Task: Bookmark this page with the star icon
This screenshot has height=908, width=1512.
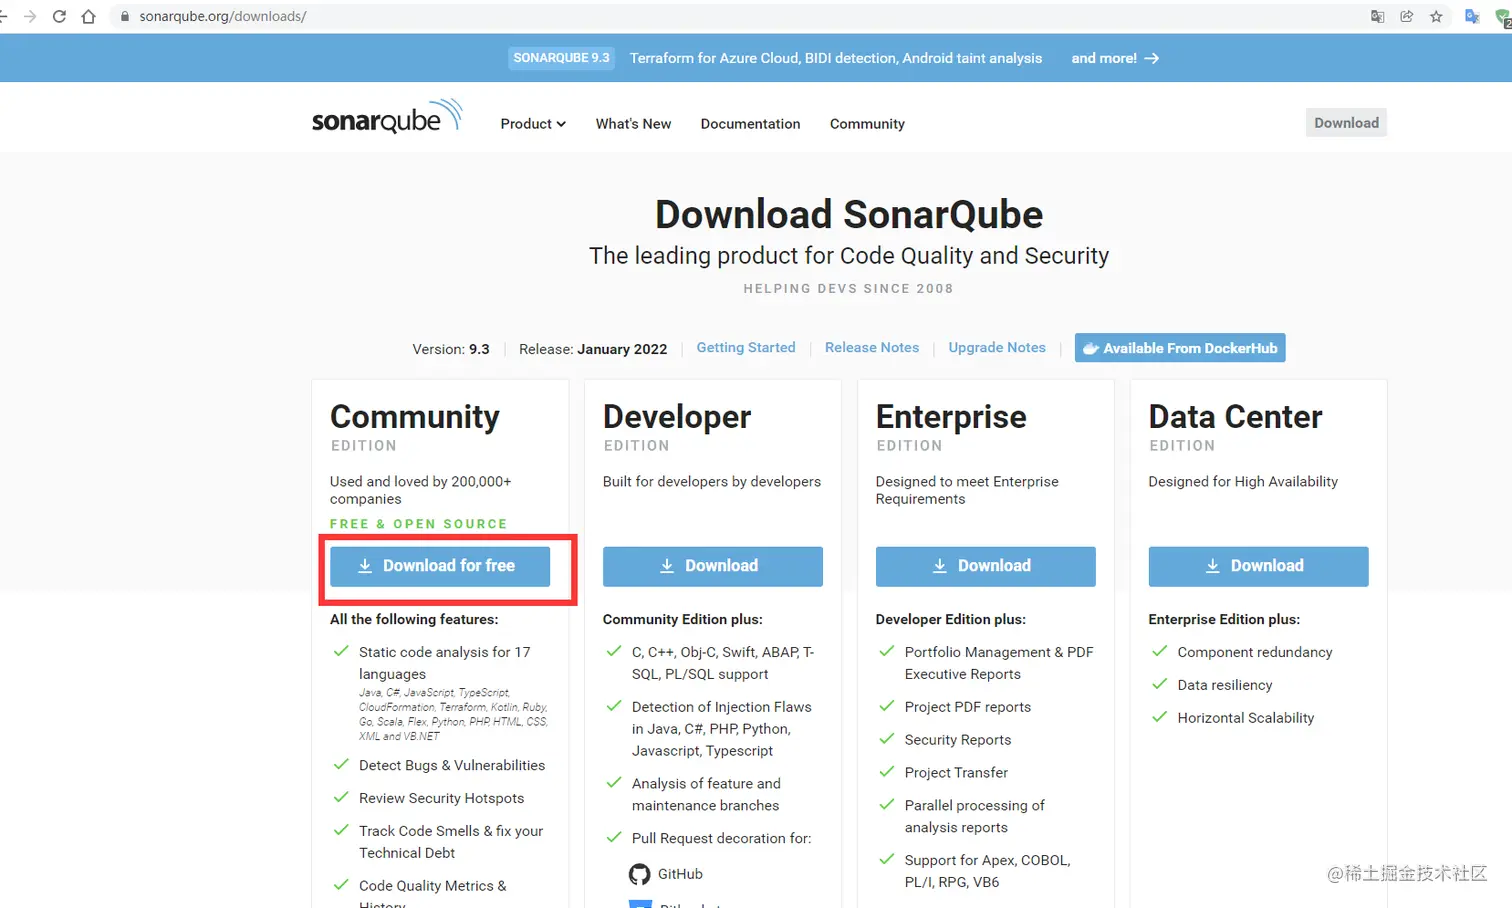Action: 1436,16
